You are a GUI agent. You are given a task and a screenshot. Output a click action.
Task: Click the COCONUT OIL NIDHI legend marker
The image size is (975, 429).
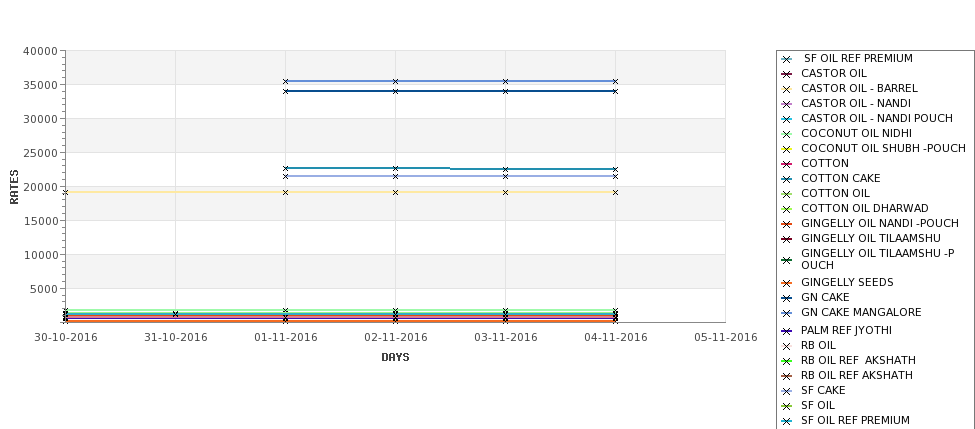(x=787, y=134)
